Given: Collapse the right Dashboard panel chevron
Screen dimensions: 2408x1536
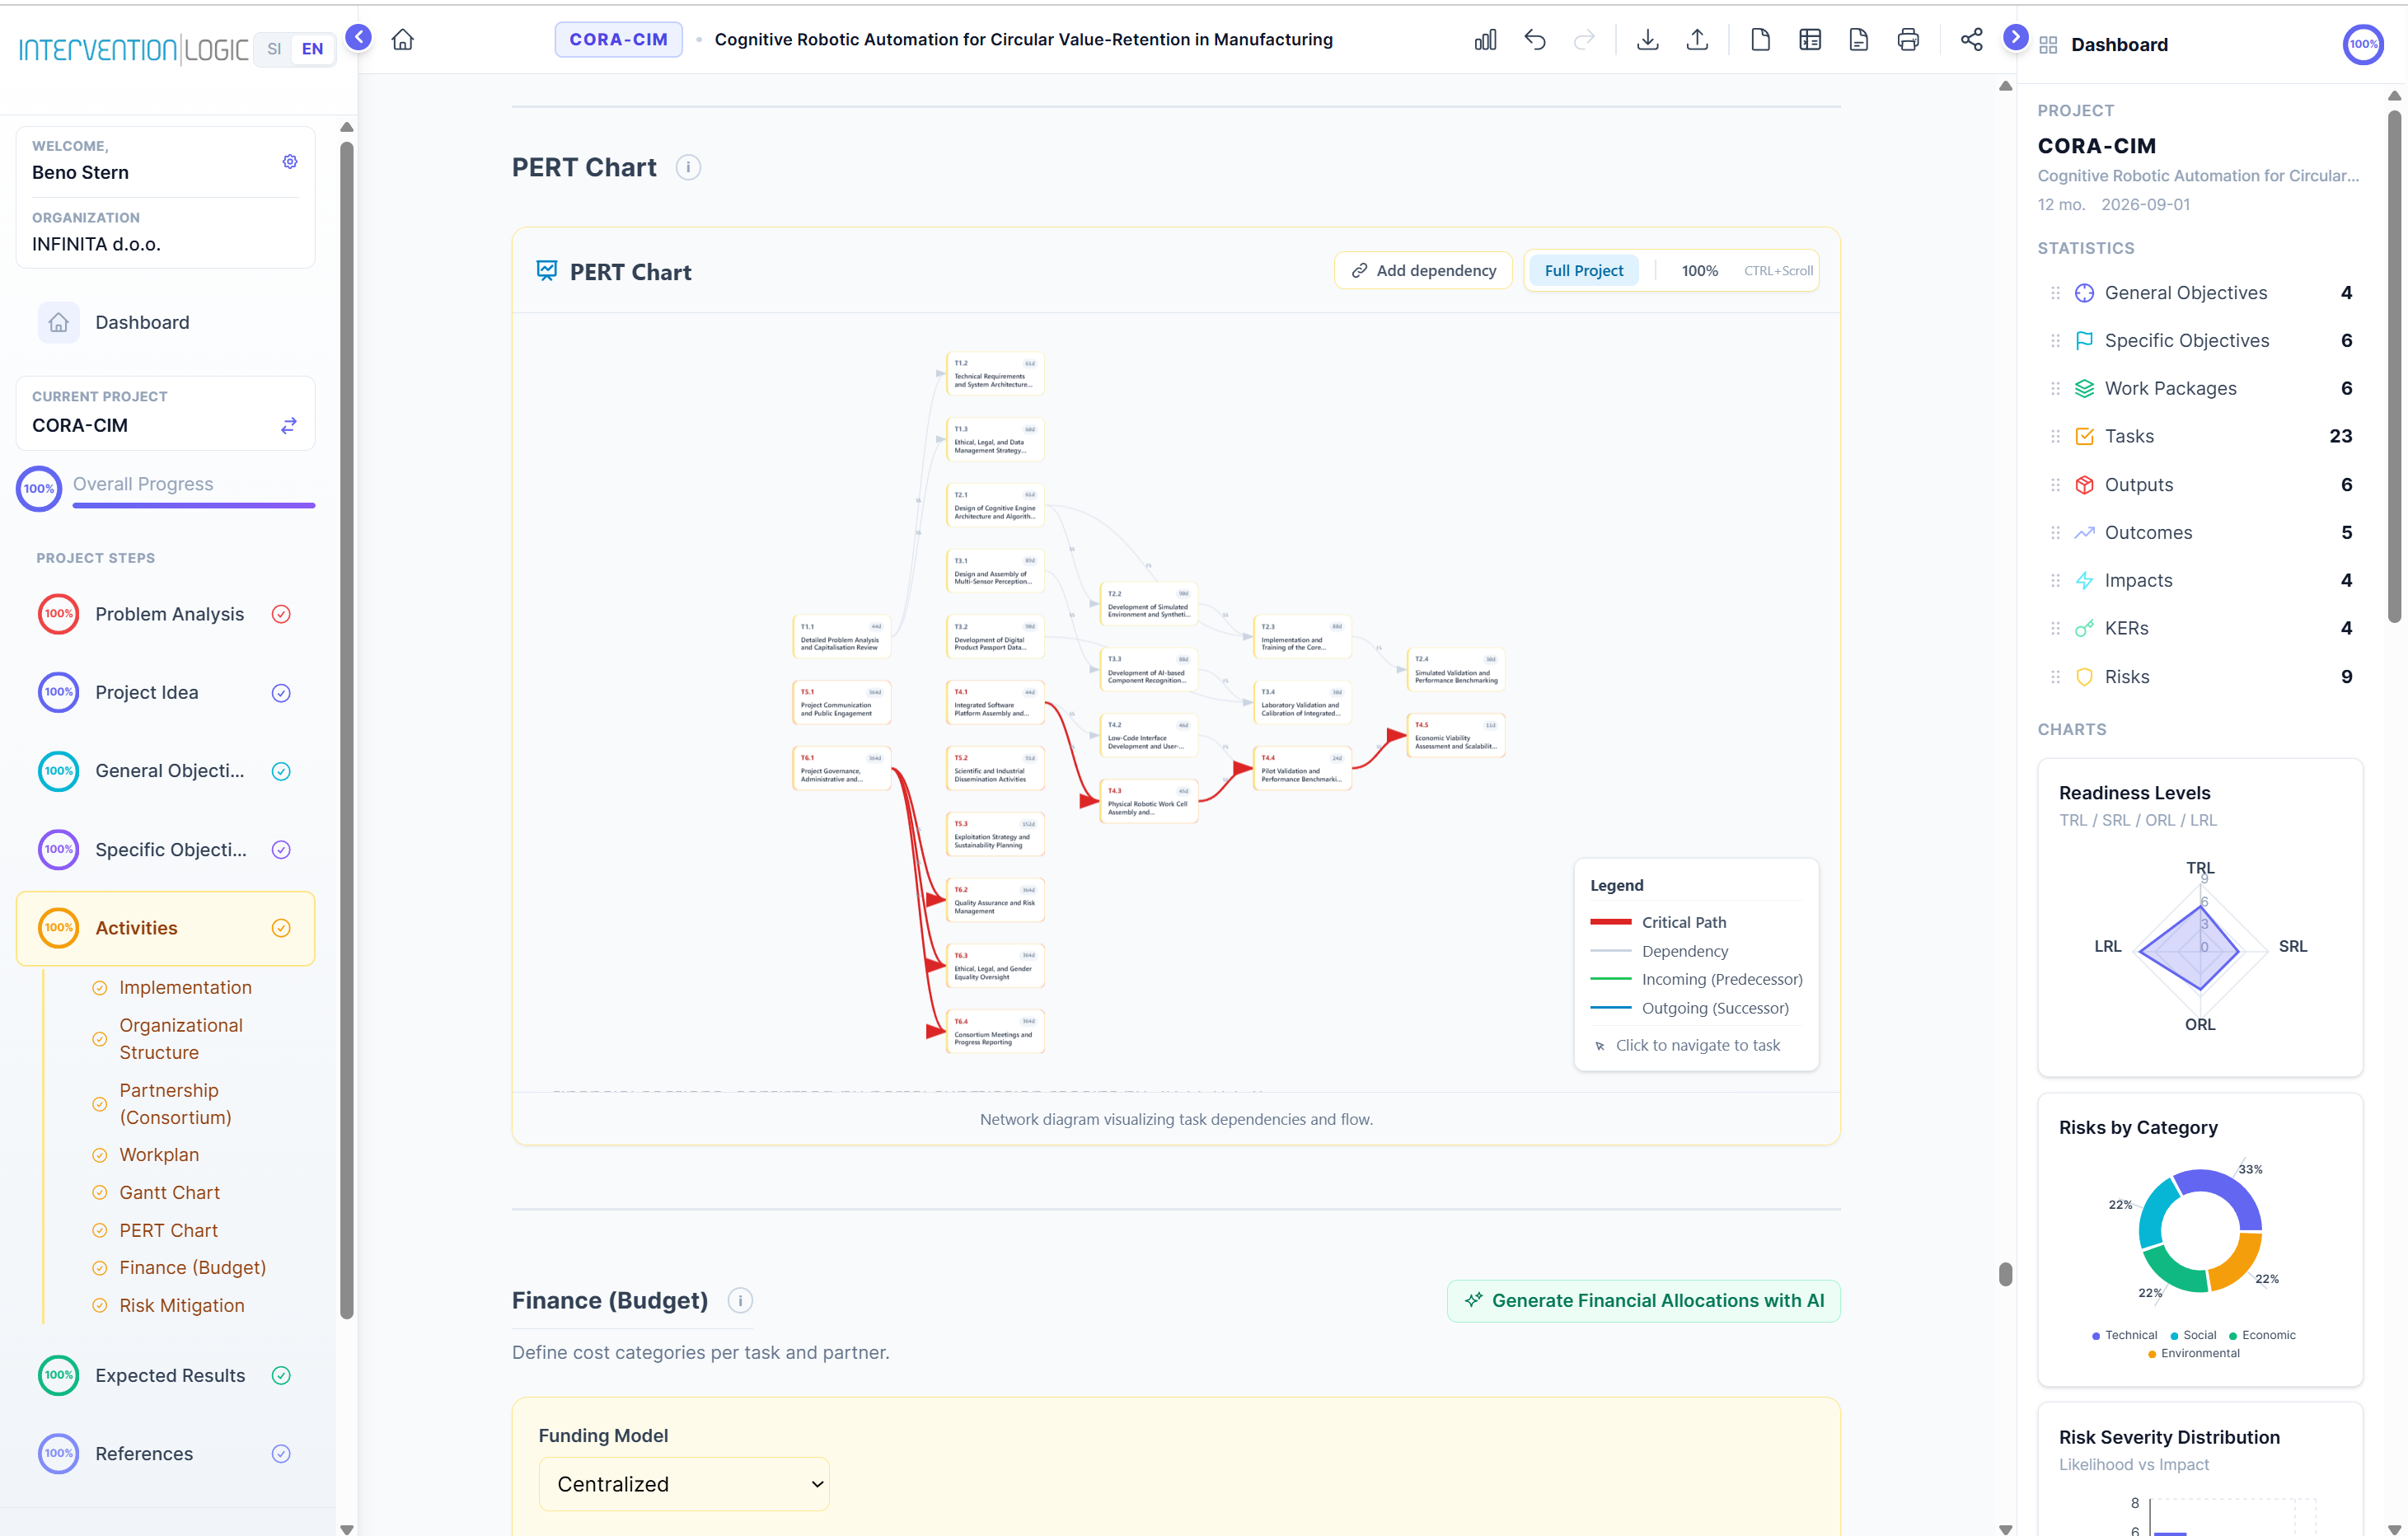Looking at the screenshot, I should pyautogui.click(x=2016, y=38).
